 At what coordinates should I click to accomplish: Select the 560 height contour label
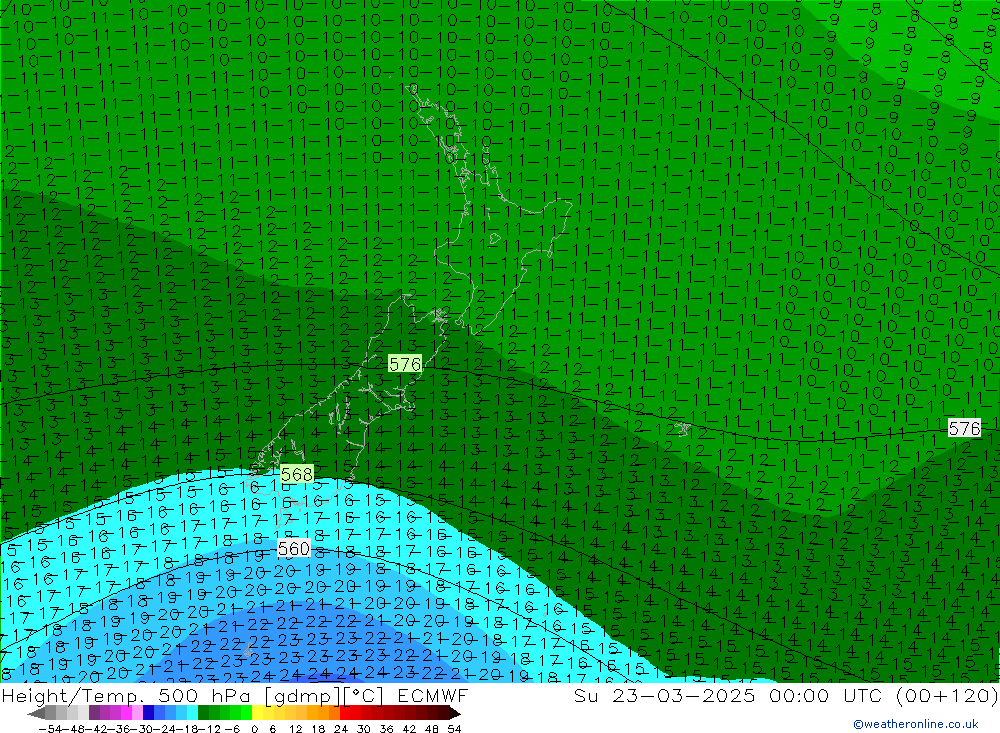click(294, 549)
